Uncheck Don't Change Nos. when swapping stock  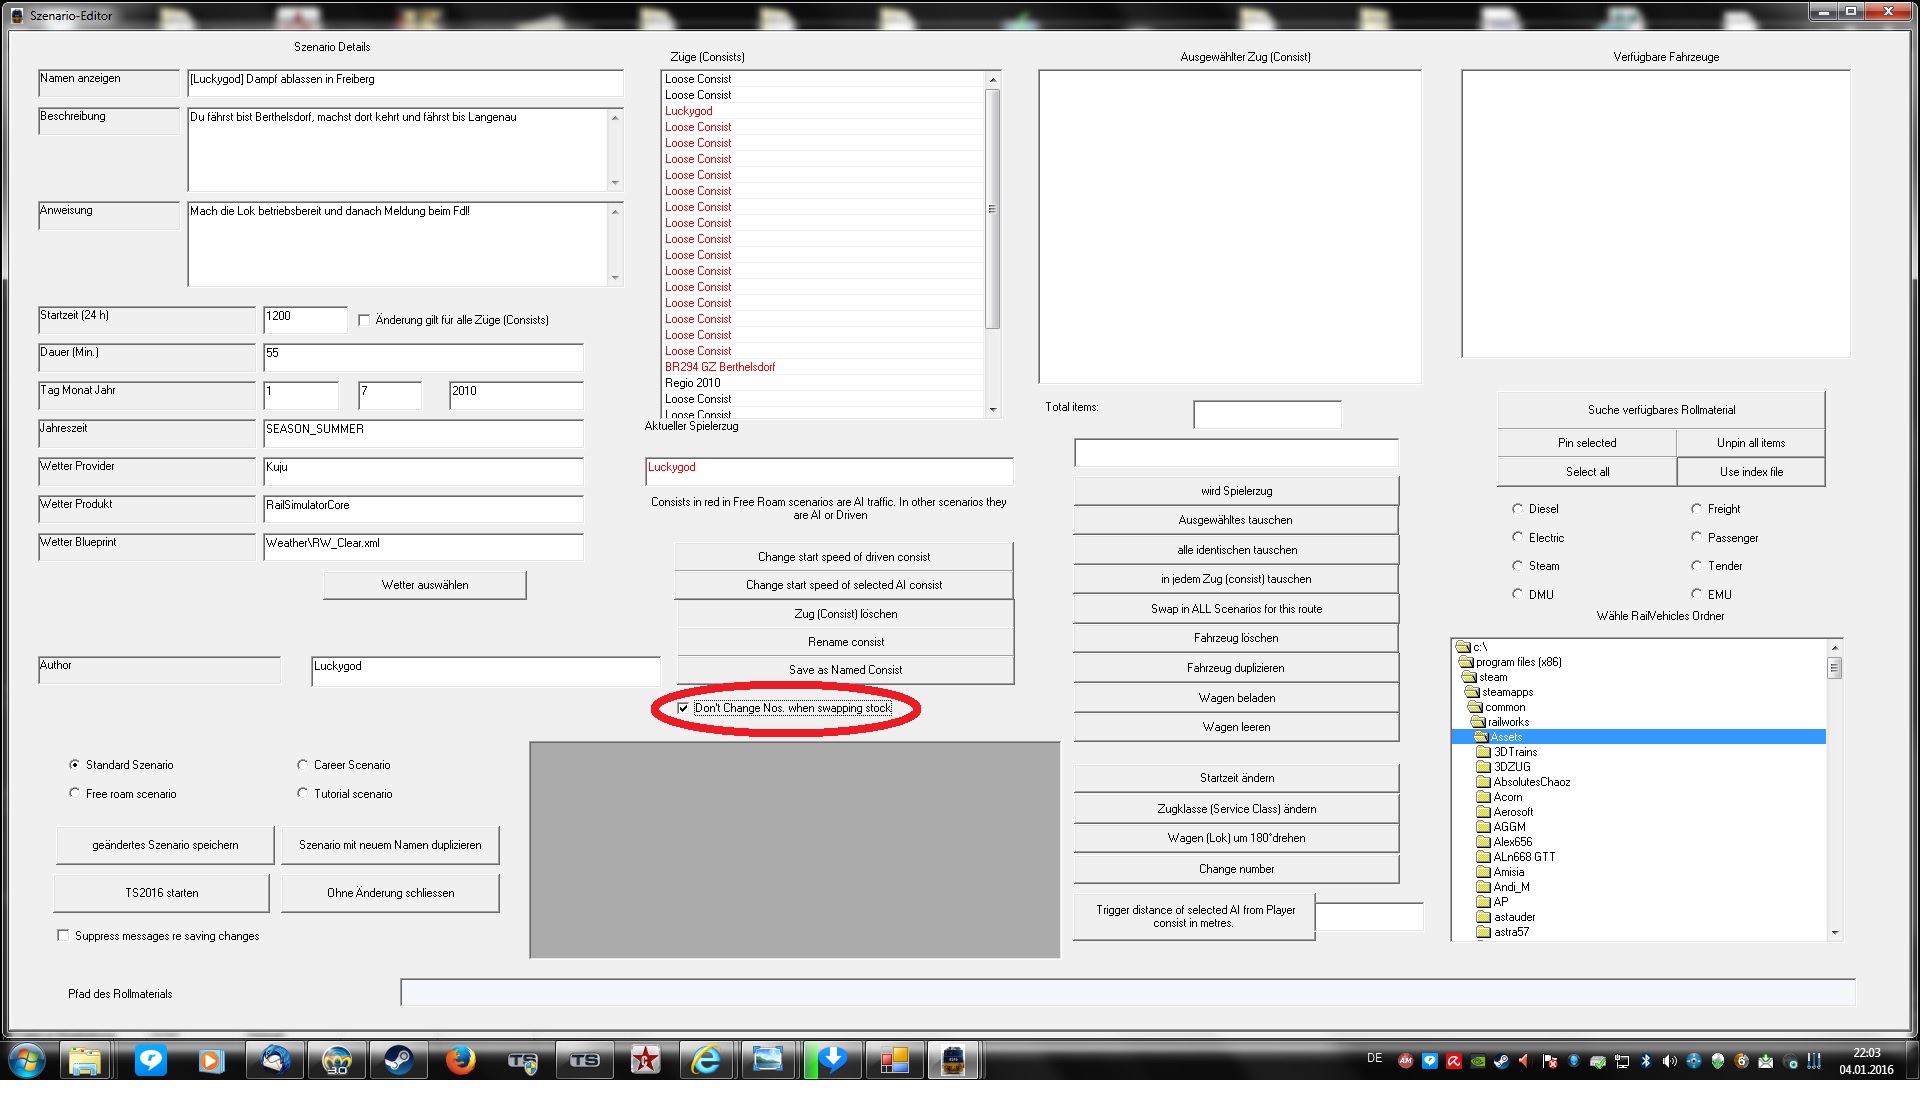click(x=683, y=708)
